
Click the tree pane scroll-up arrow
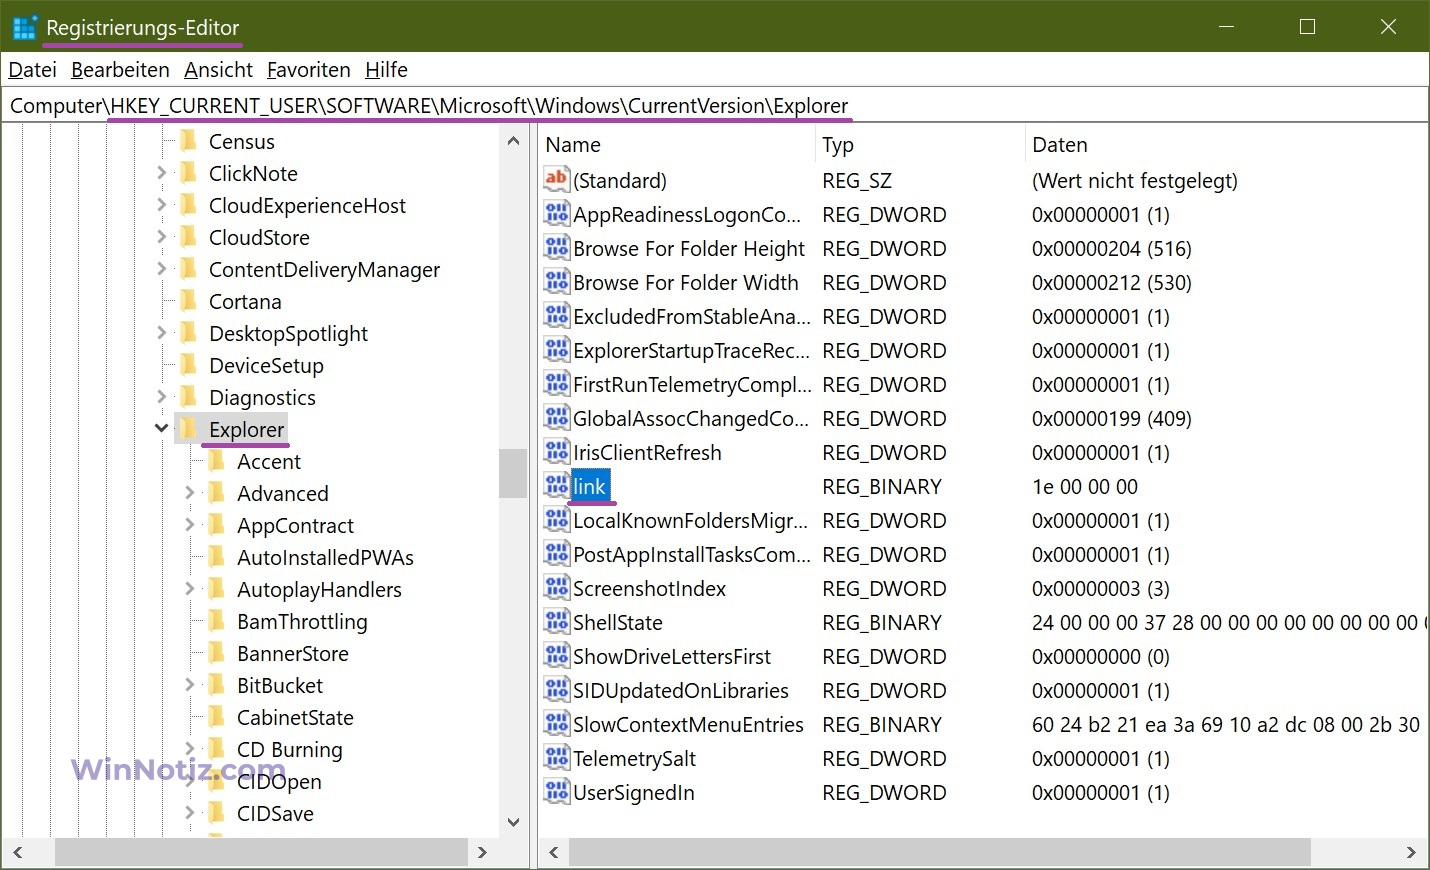point(513,141)
